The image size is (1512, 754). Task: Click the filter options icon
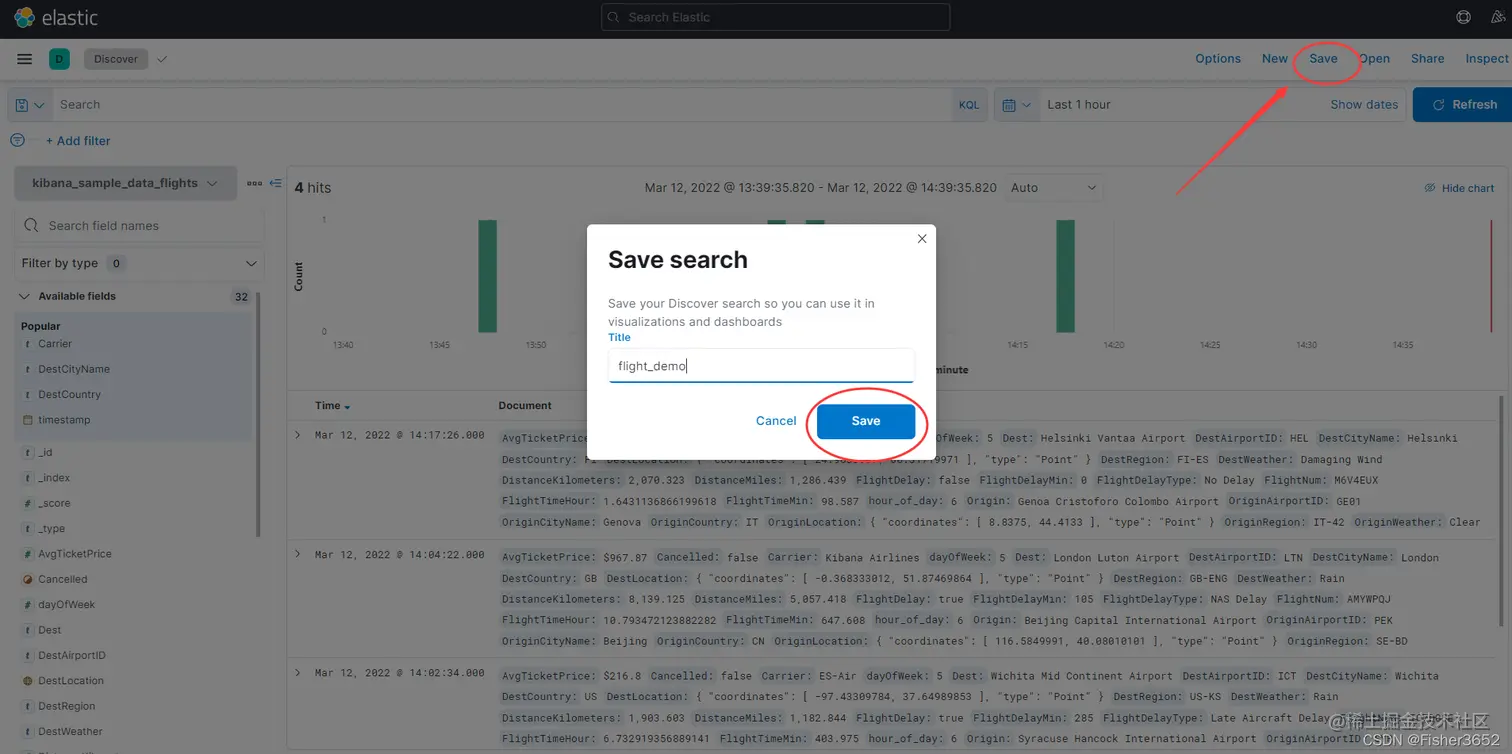(x=17, y=141)
